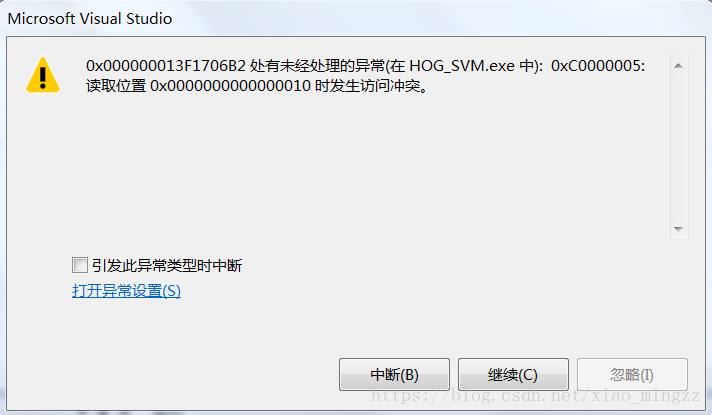The height and width of the screenshot is (415, 712).
Task: Click the blog.csdn.net watermark URL text
Action: coord(536,395)
